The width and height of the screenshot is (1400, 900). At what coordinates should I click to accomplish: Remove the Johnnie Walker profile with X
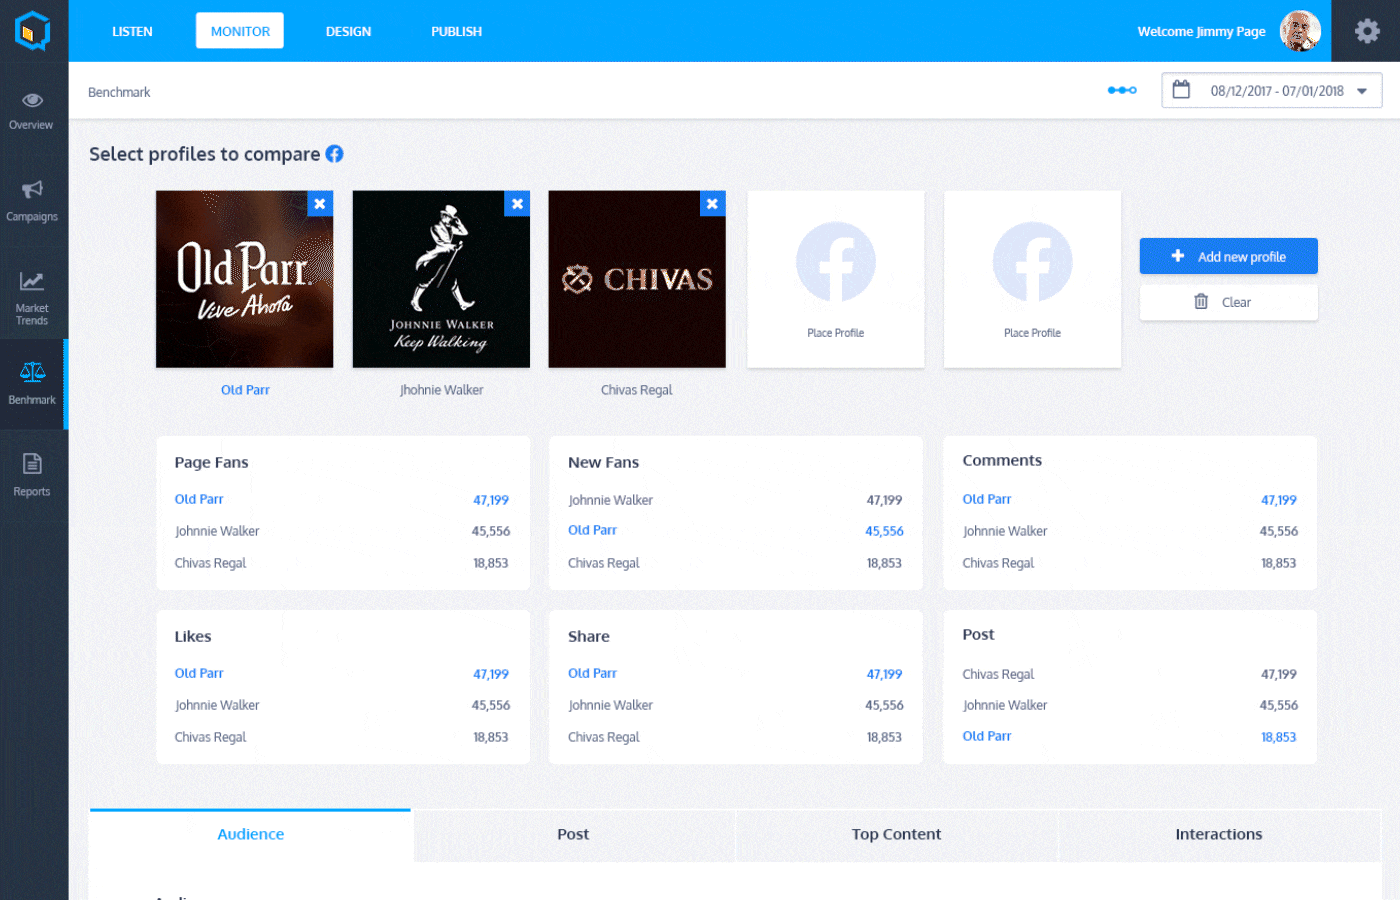pyautogui.click(x=517, y=204)
